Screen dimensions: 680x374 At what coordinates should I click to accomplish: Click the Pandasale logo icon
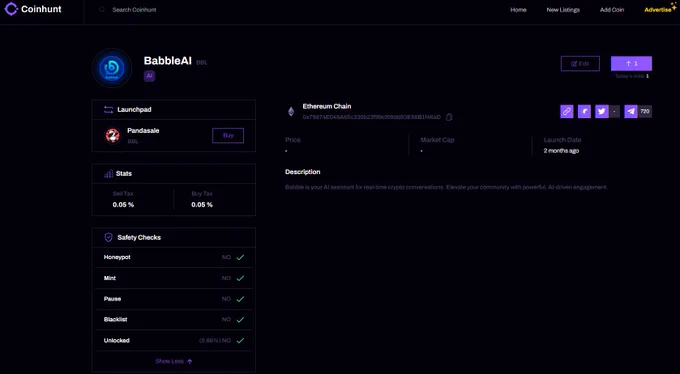tap(113, 135)
